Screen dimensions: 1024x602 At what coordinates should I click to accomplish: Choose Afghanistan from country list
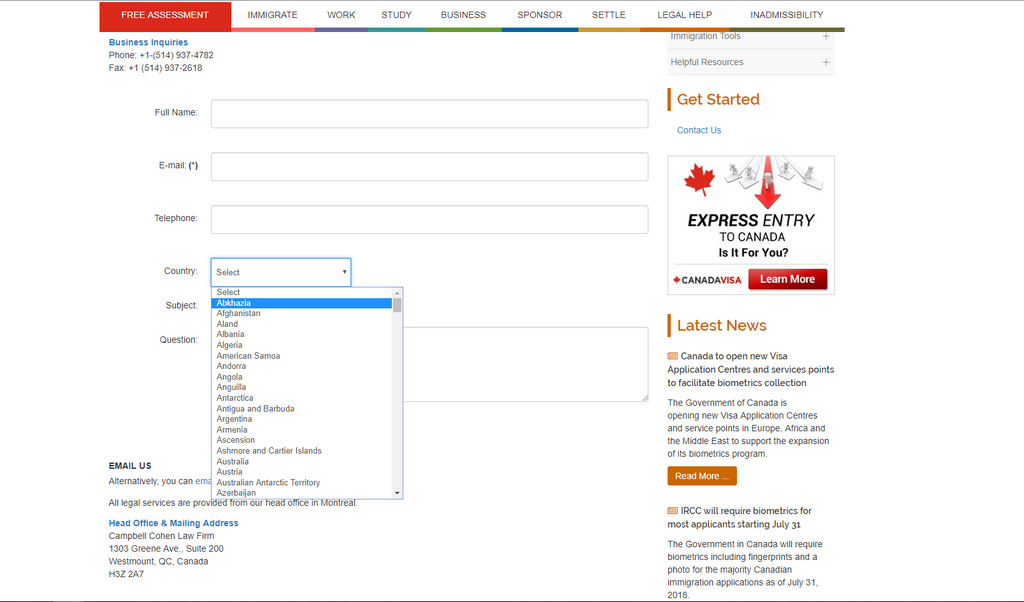pyautogui.click(x=302, y=313)
